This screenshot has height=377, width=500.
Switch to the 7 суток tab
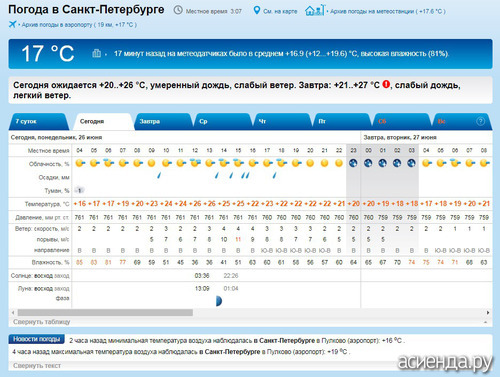pyautogui.click(x=39, y=121)
